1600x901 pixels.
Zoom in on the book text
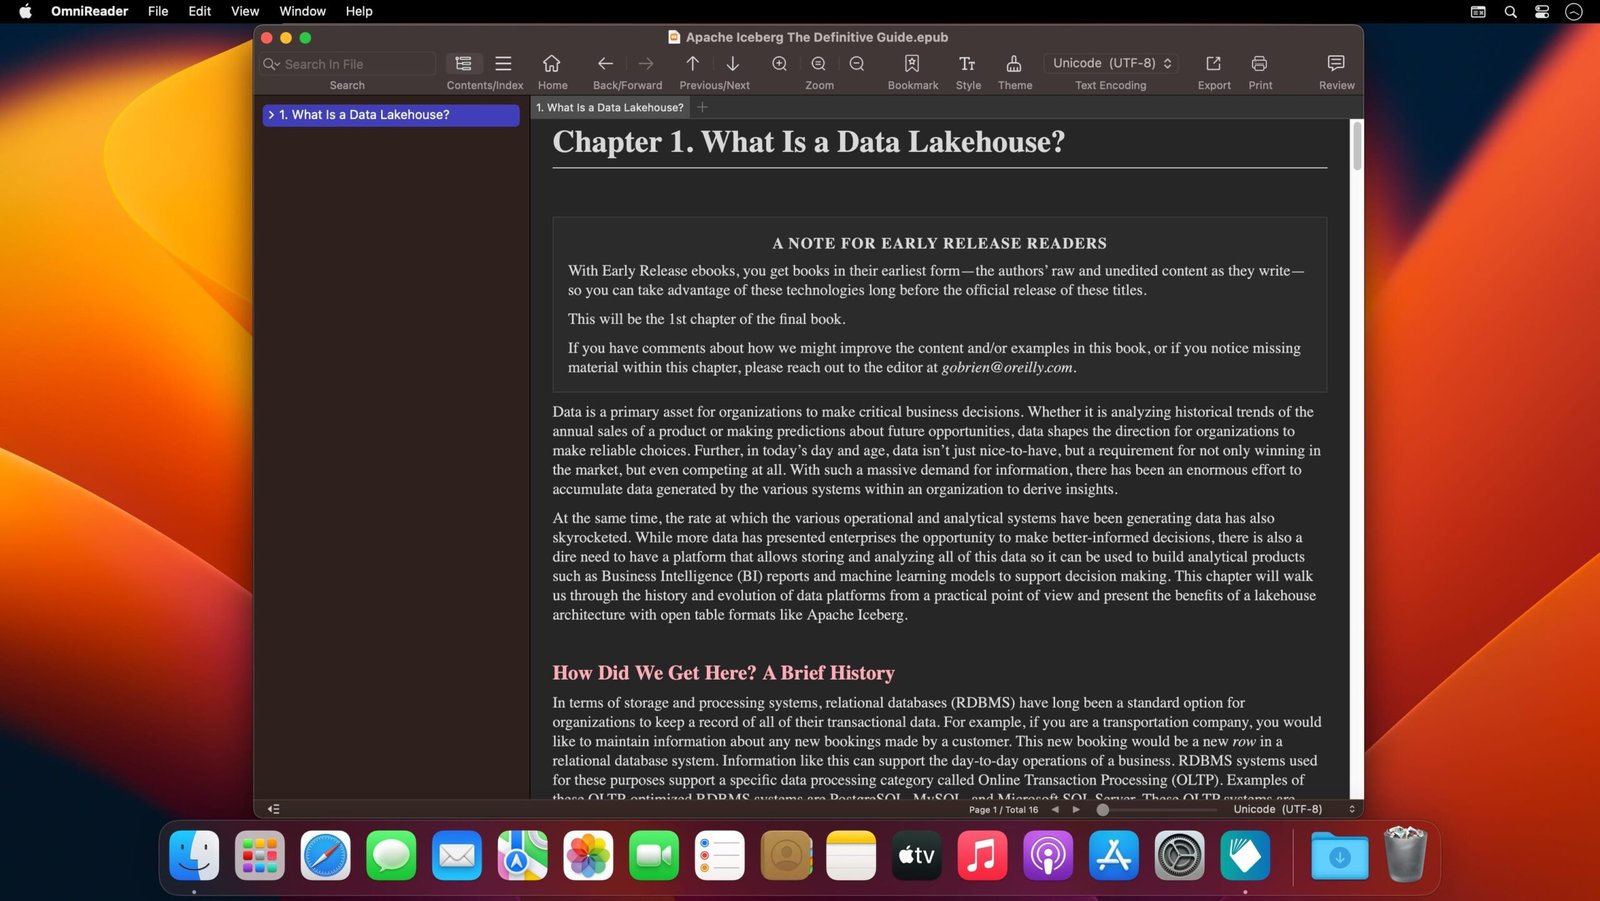click(779, 63)
